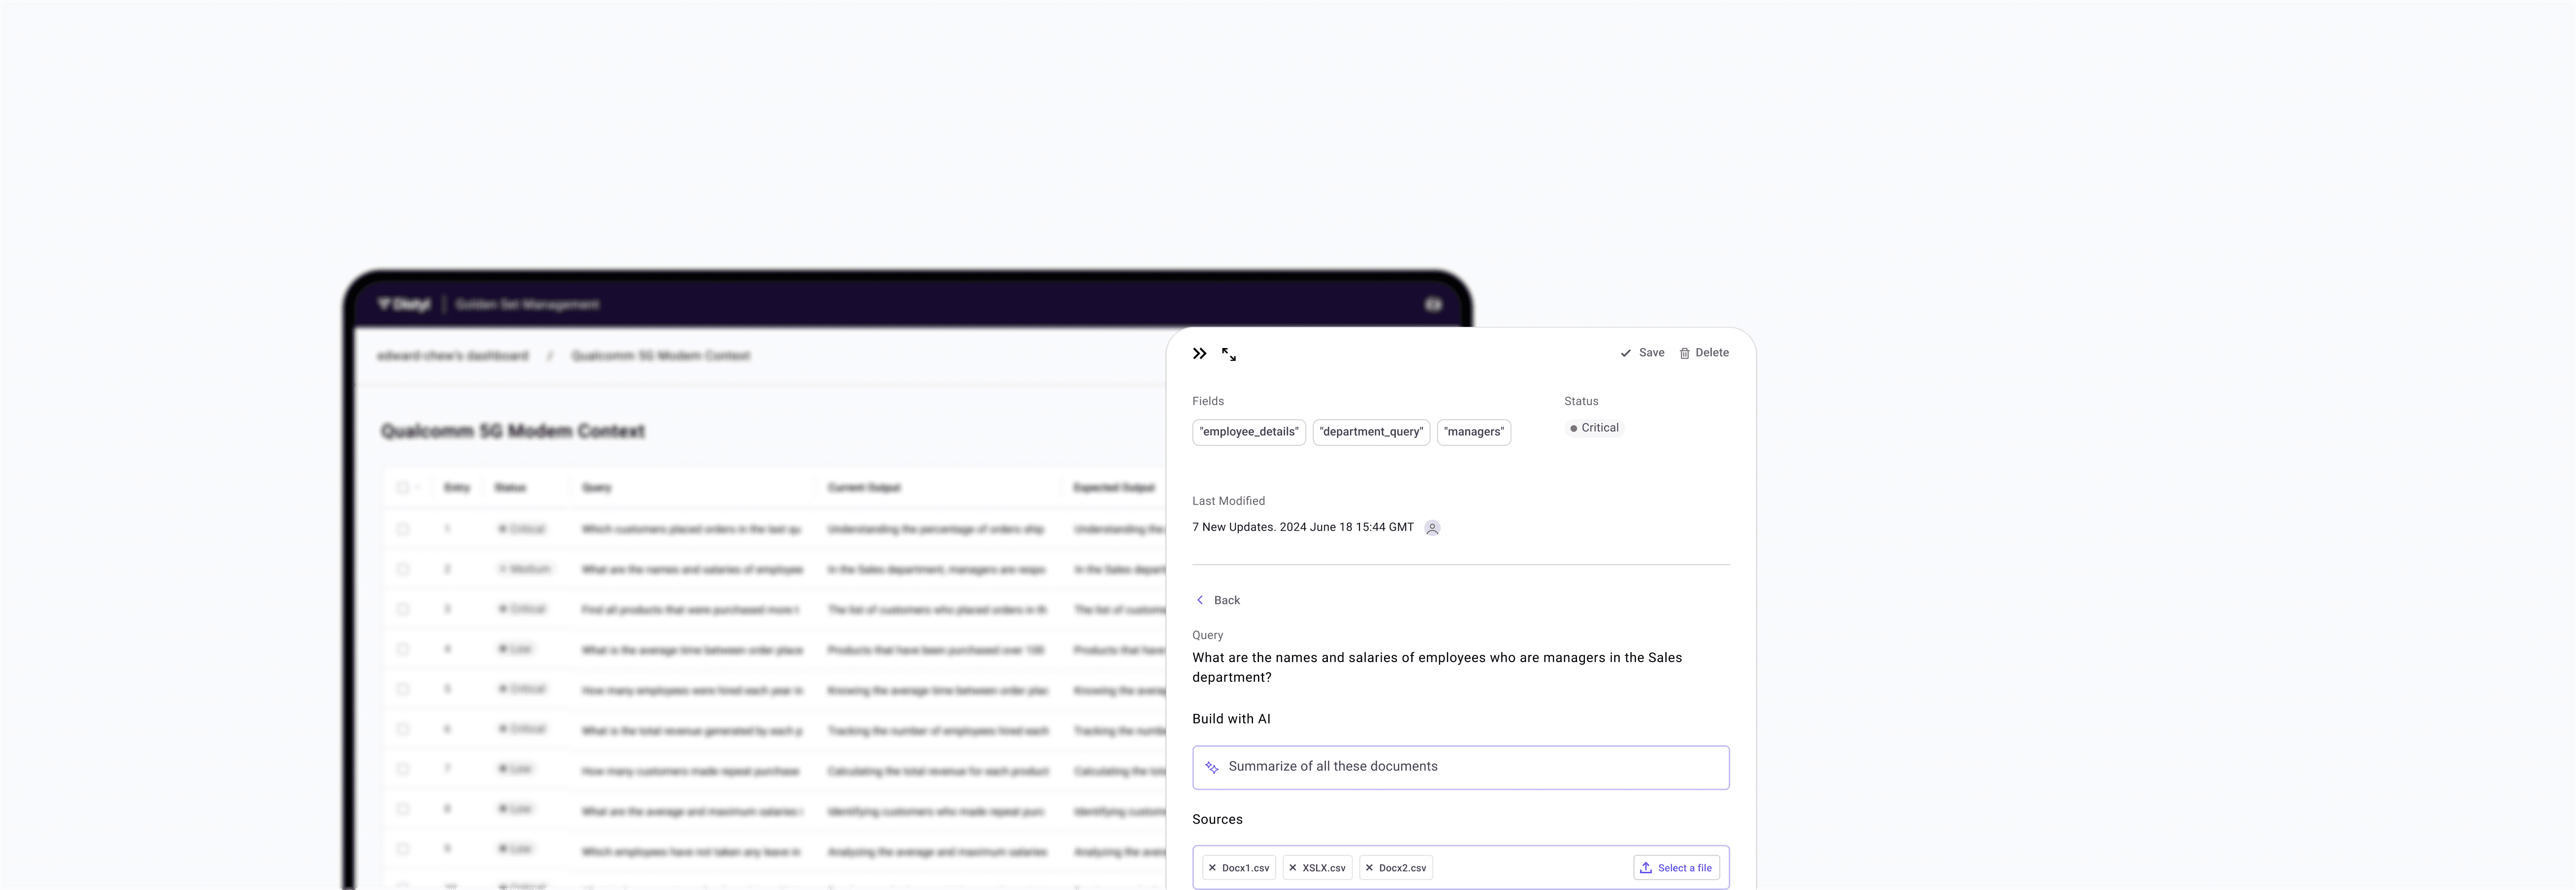This screenshot has width=2576, height=890.
Task: Delete entry via trash button
Action: [1704, 353]
